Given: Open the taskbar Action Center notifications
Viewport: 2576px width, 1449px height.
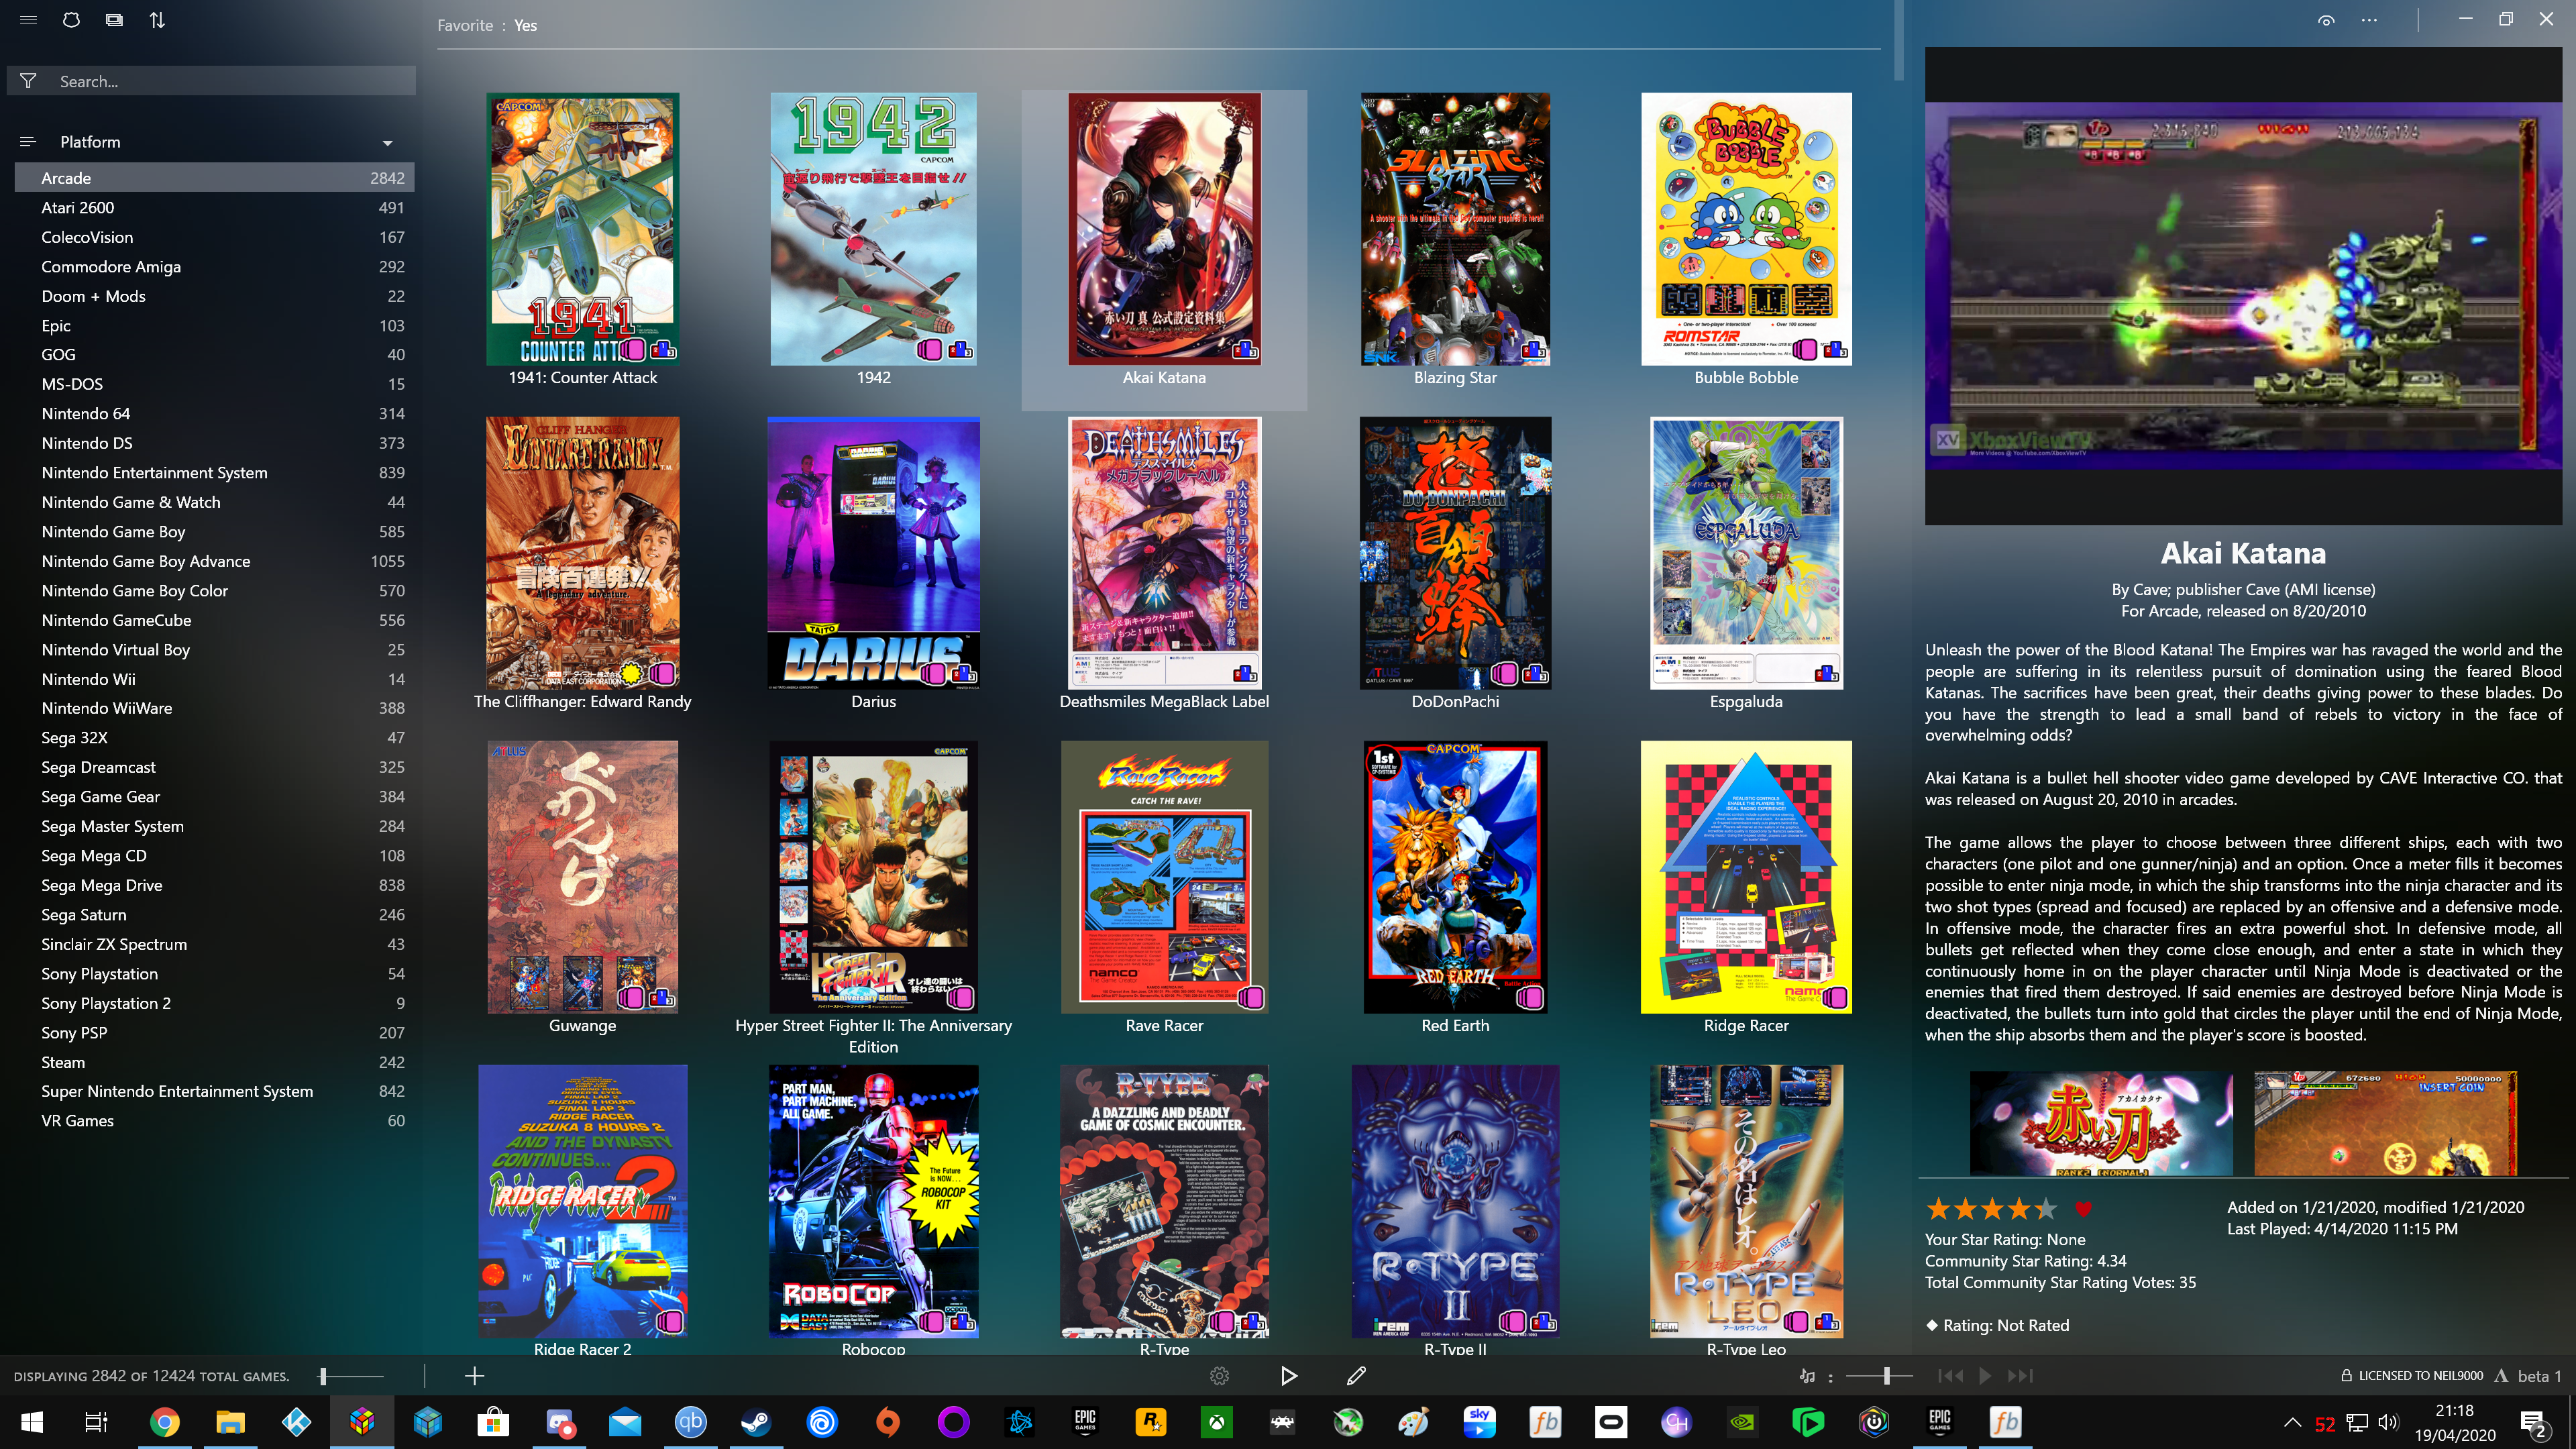Looking at the screenshot, I should click(x=2533, y=1422).
